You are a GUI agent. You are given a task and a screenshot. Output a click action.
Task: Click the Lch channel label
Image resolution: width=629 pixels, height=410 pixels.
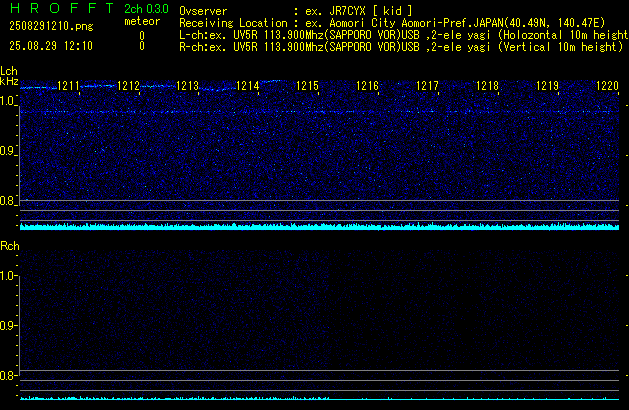[9, 71]
